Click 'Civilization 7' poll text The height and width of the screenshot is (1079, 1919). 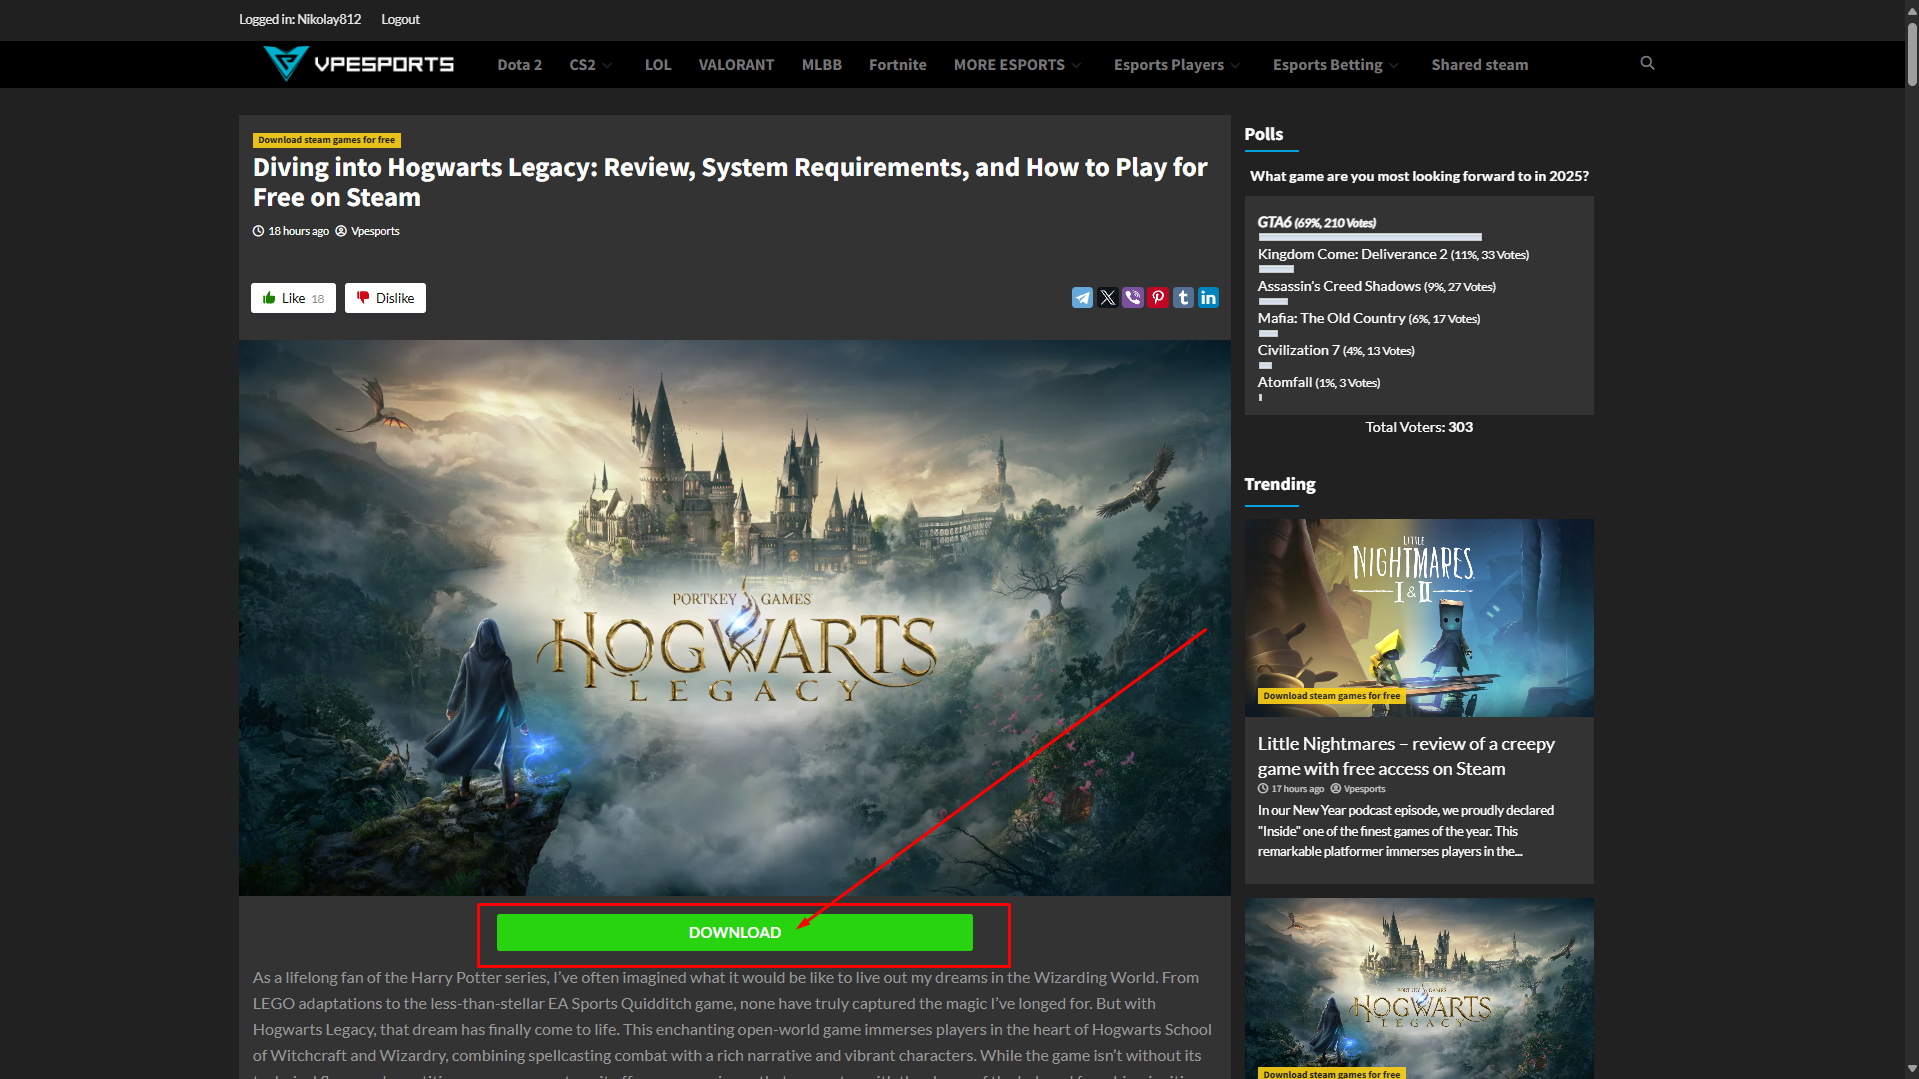[x=1335, y=350]
